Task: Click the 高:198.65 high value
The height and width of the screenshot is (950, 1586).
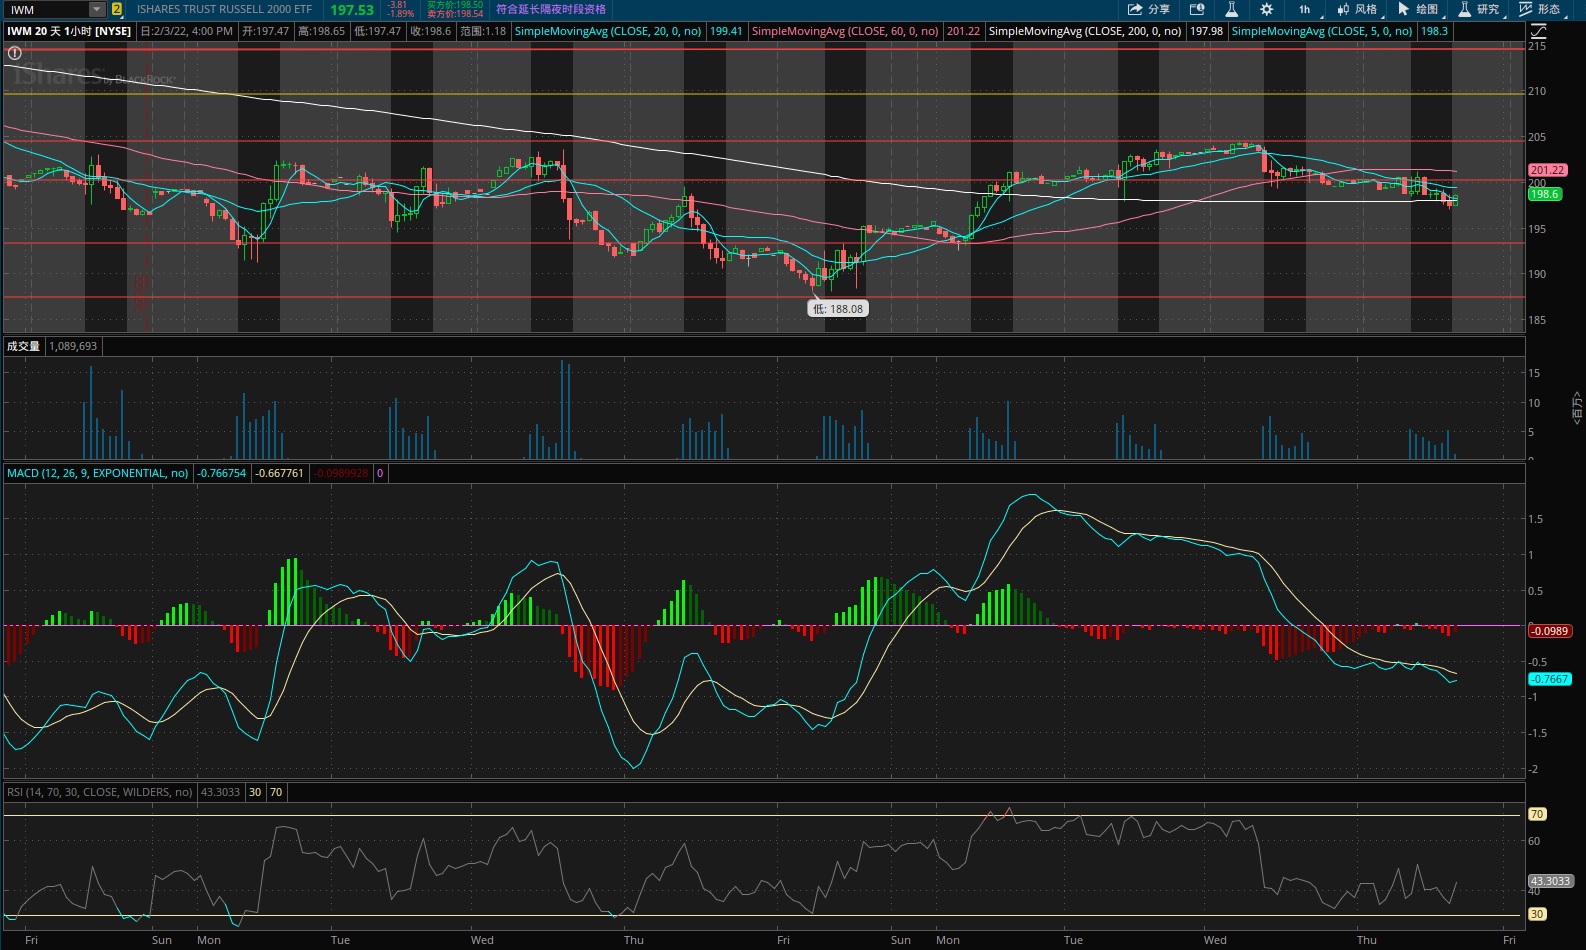Action: pos(322,31)
